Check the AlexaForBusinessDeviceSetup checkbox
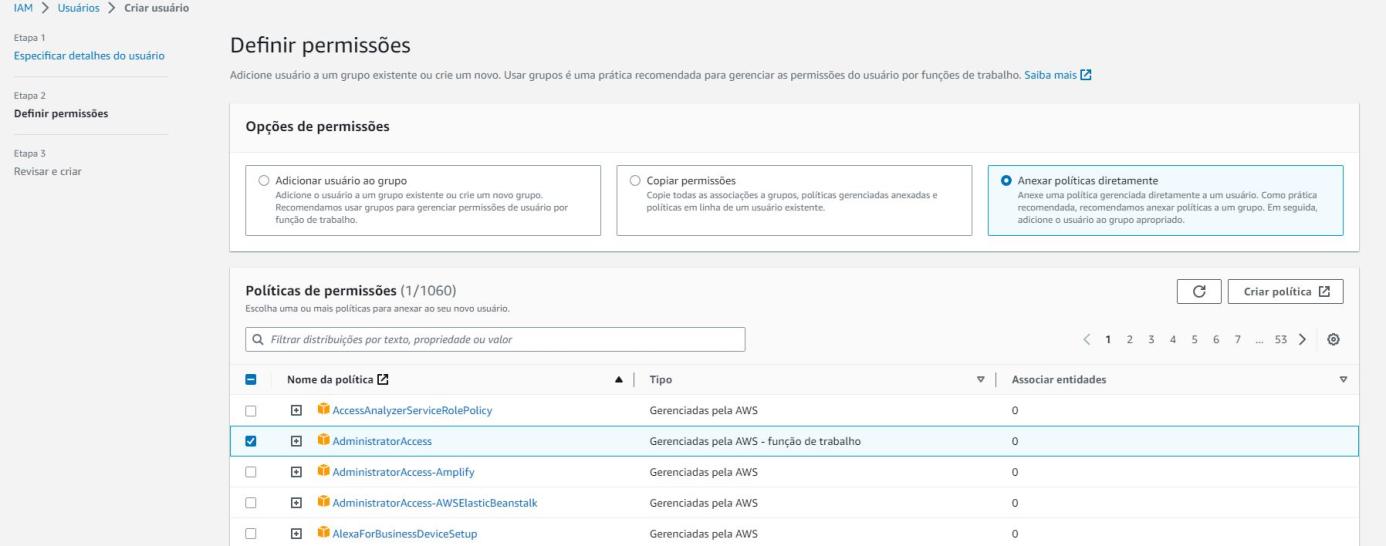The width and height of the screenshot is (1386, 546). pos(251,533)
